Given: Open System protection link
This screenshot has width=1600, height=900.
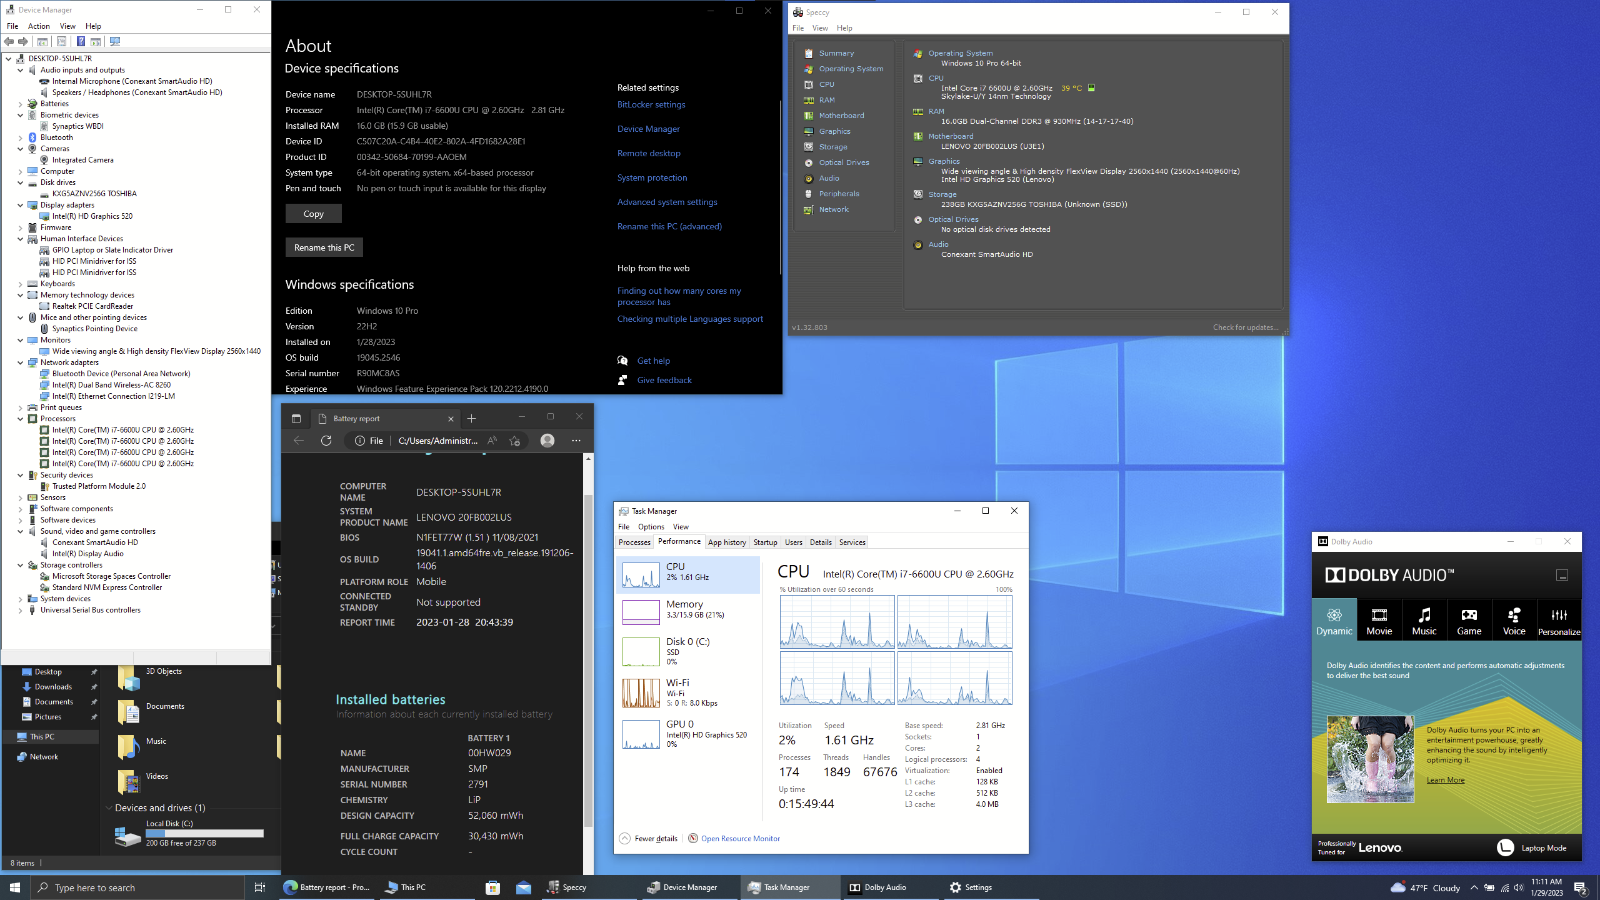Looking at the screenshot, I should tap(652, 178).
